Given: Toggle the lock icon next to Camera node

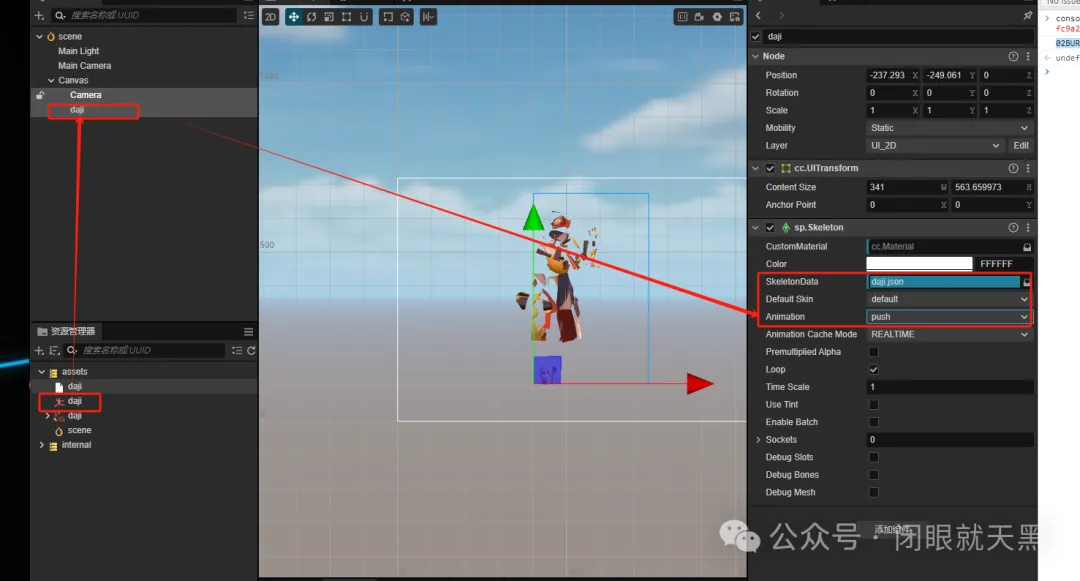Looking at the screenshot, I should pyautogui.click(x=40, y=95).
